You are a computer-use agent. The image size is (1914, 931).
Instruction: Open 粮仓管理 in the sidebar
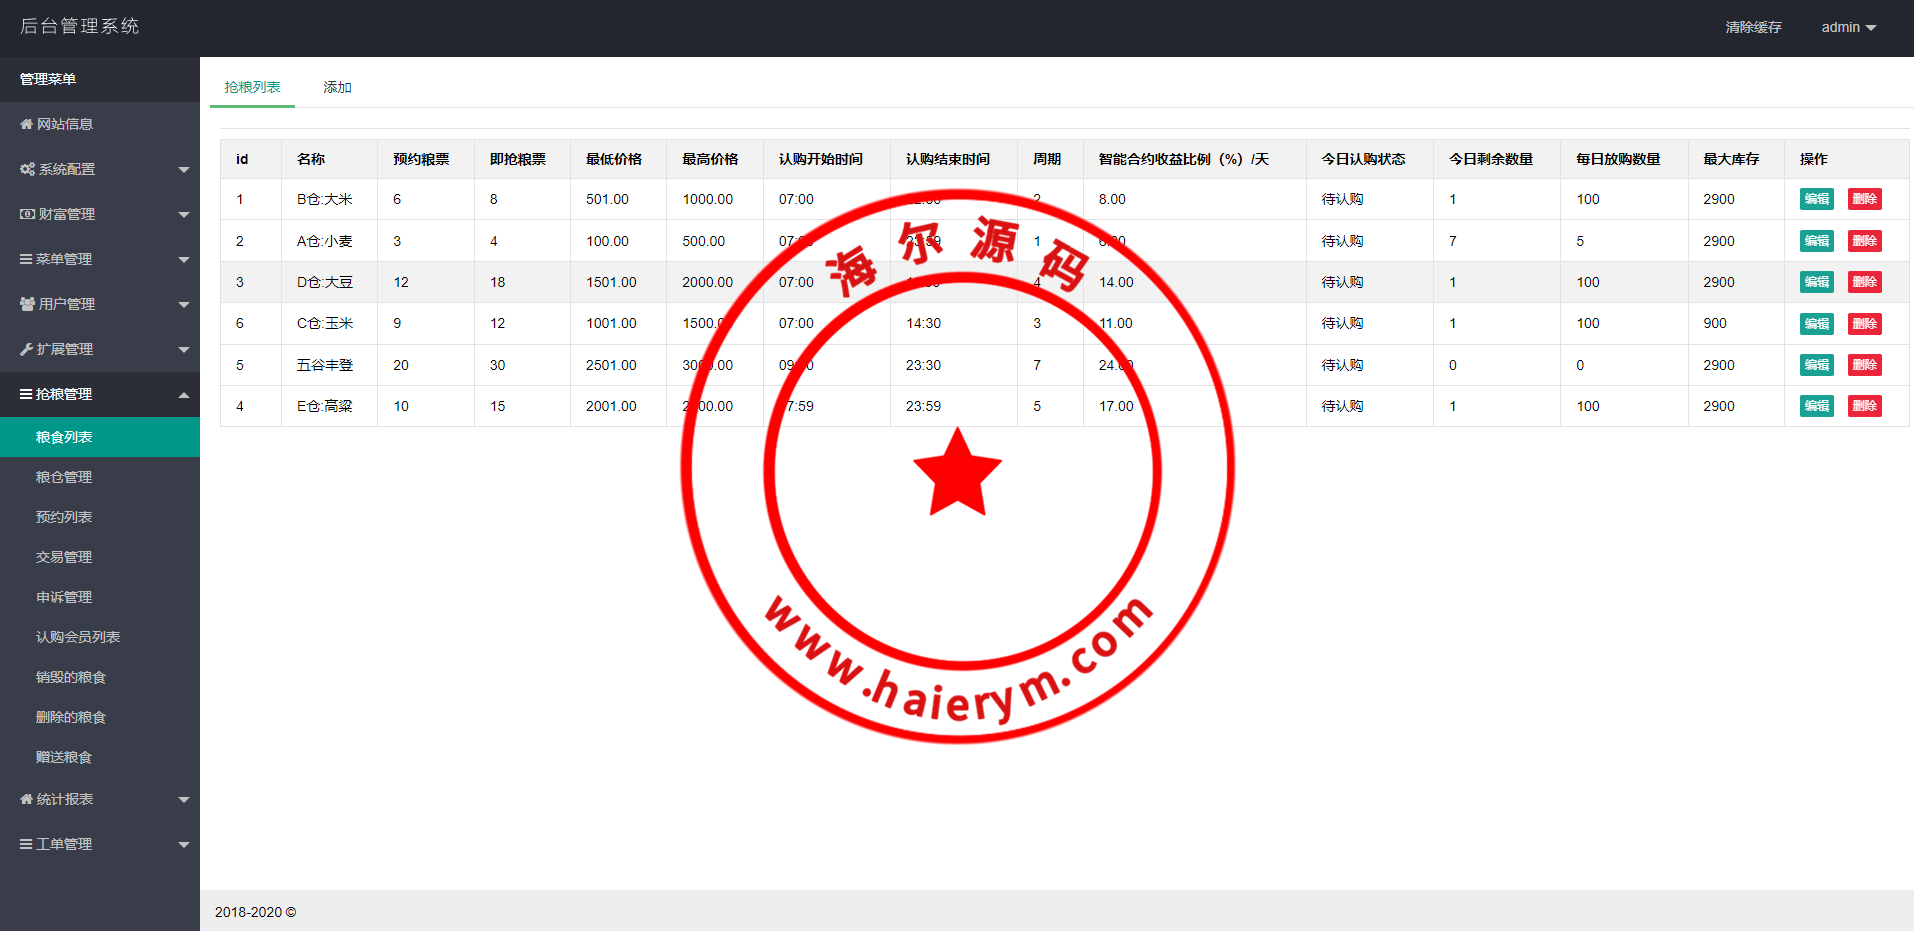coord(64,477)
